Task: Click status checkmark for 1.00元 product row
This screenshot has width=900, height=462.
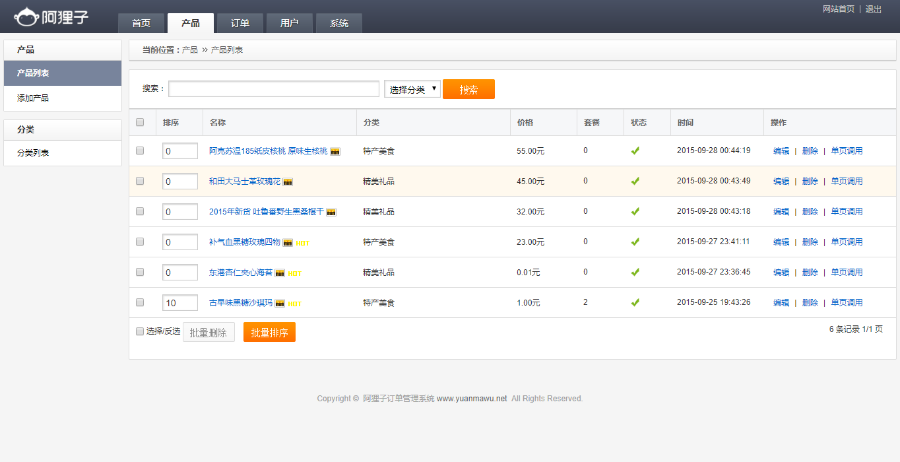Action: click(x=634, y=302)
